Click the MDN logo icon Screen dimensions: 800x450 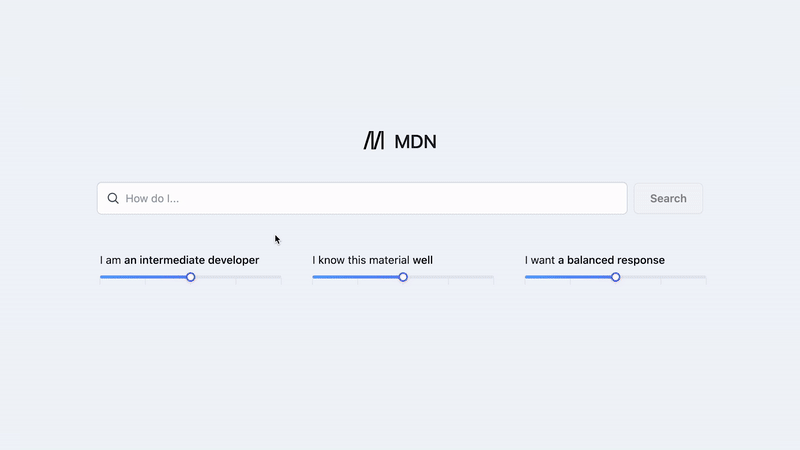(374, 141)
